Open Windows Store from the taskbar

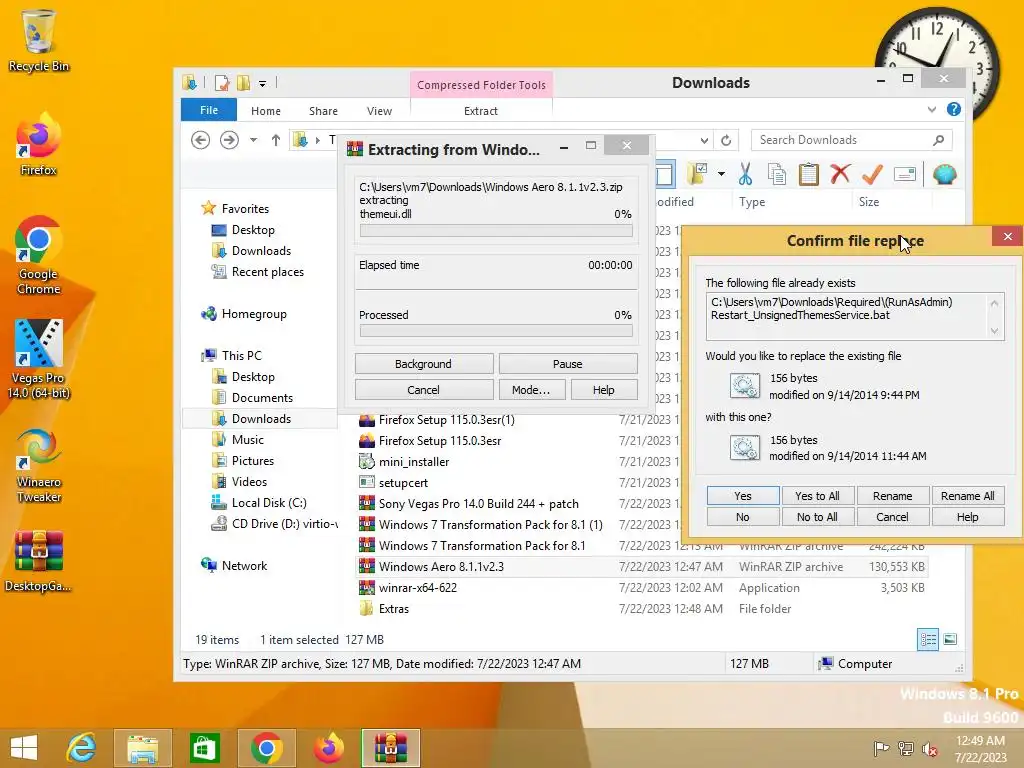(204, 748)
